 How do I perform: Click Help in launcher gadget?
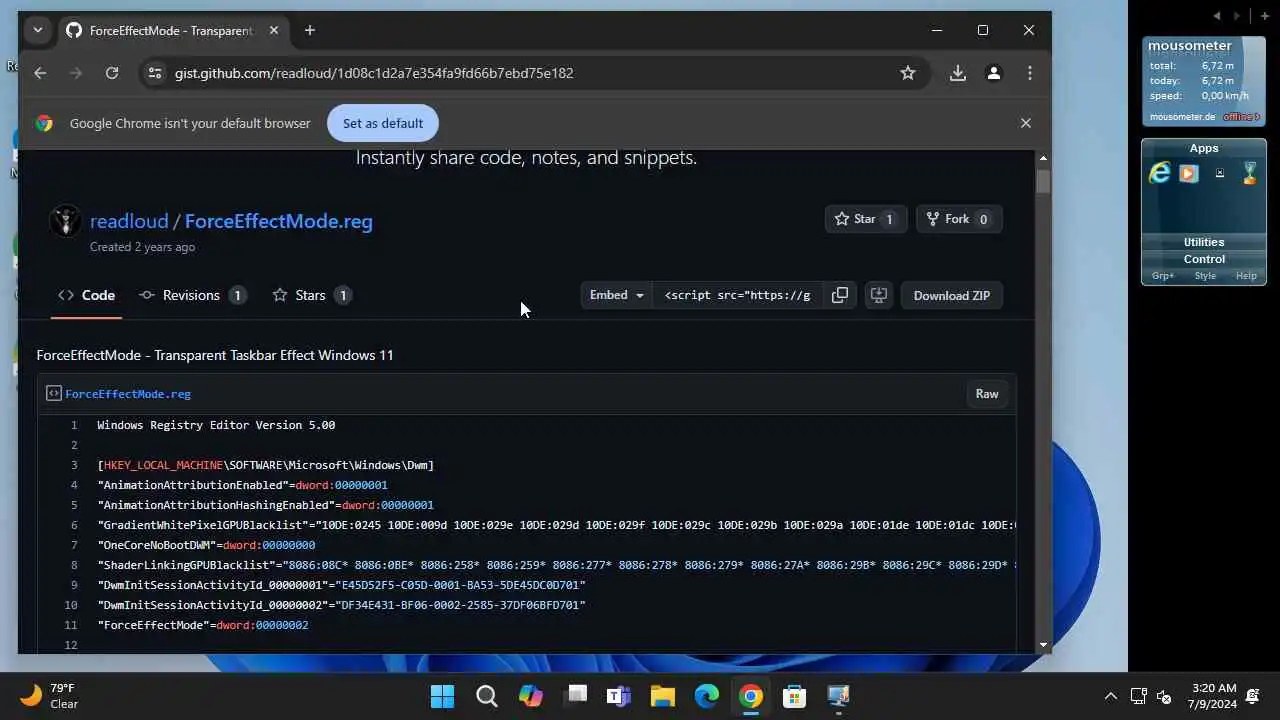[1246, 276]
